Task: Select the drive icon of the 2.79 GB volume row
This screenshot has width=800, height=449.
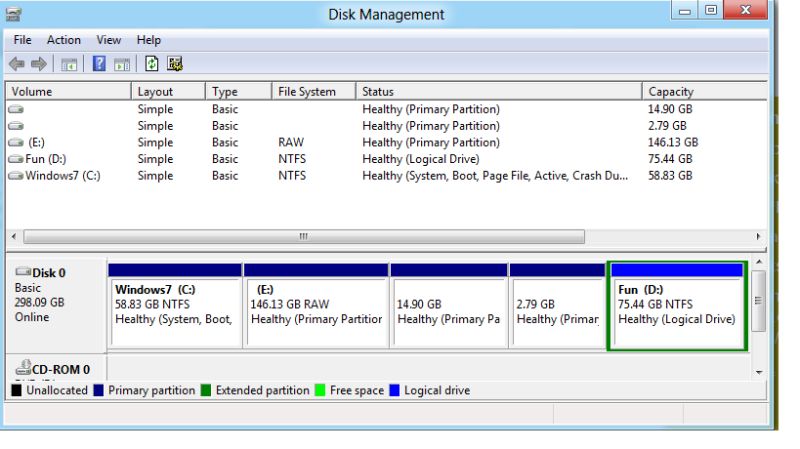Action: click(x=16, y=126)
